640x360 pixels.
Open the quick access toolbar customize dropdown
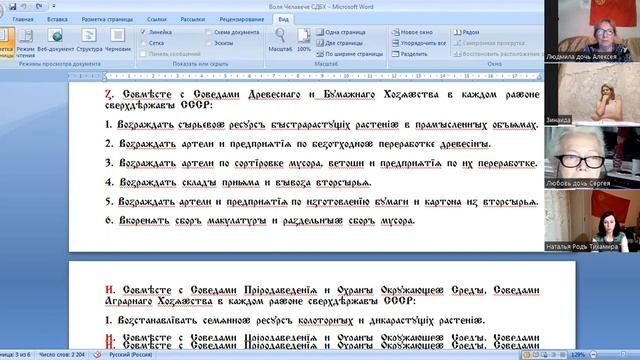tap(53, 7)
